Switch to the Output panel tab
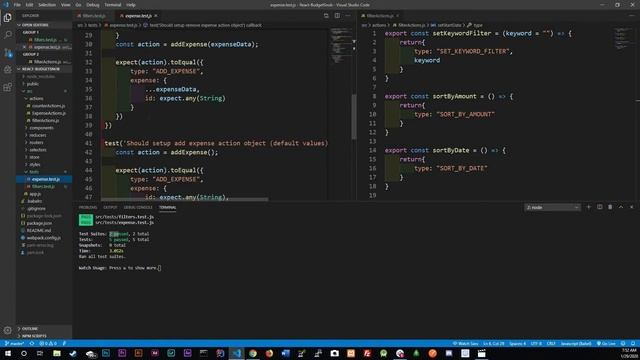640x360 pixels. 110,207
